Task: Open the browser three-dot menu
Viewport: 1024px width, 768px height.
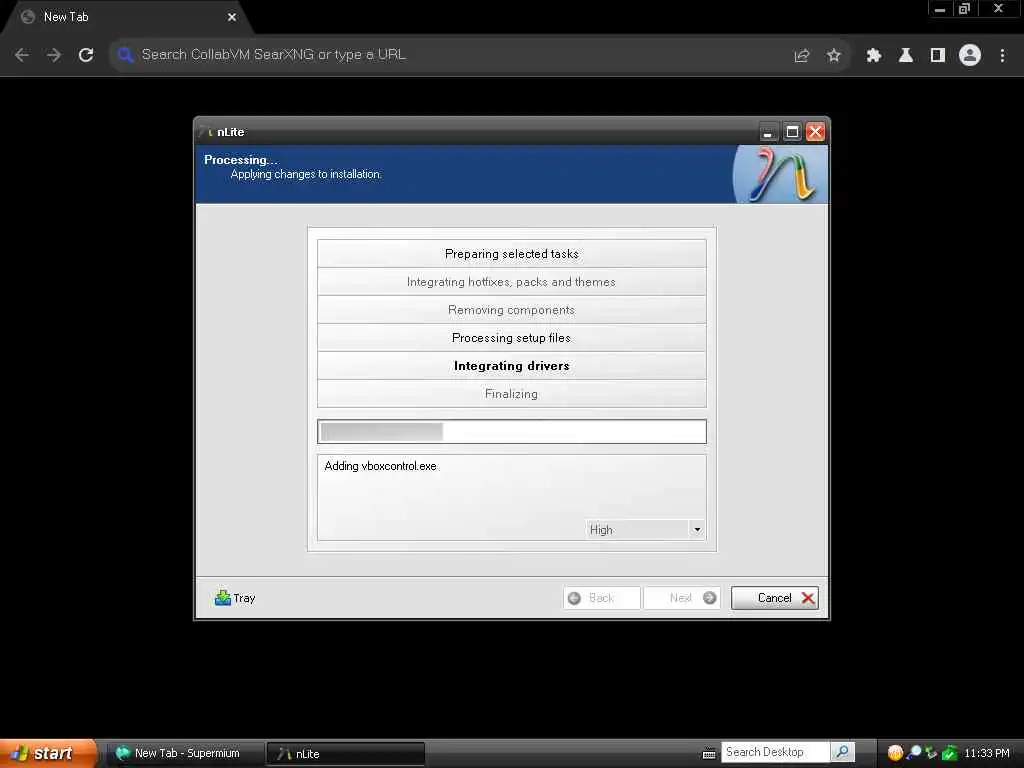Action: [x=1002, y=56]
